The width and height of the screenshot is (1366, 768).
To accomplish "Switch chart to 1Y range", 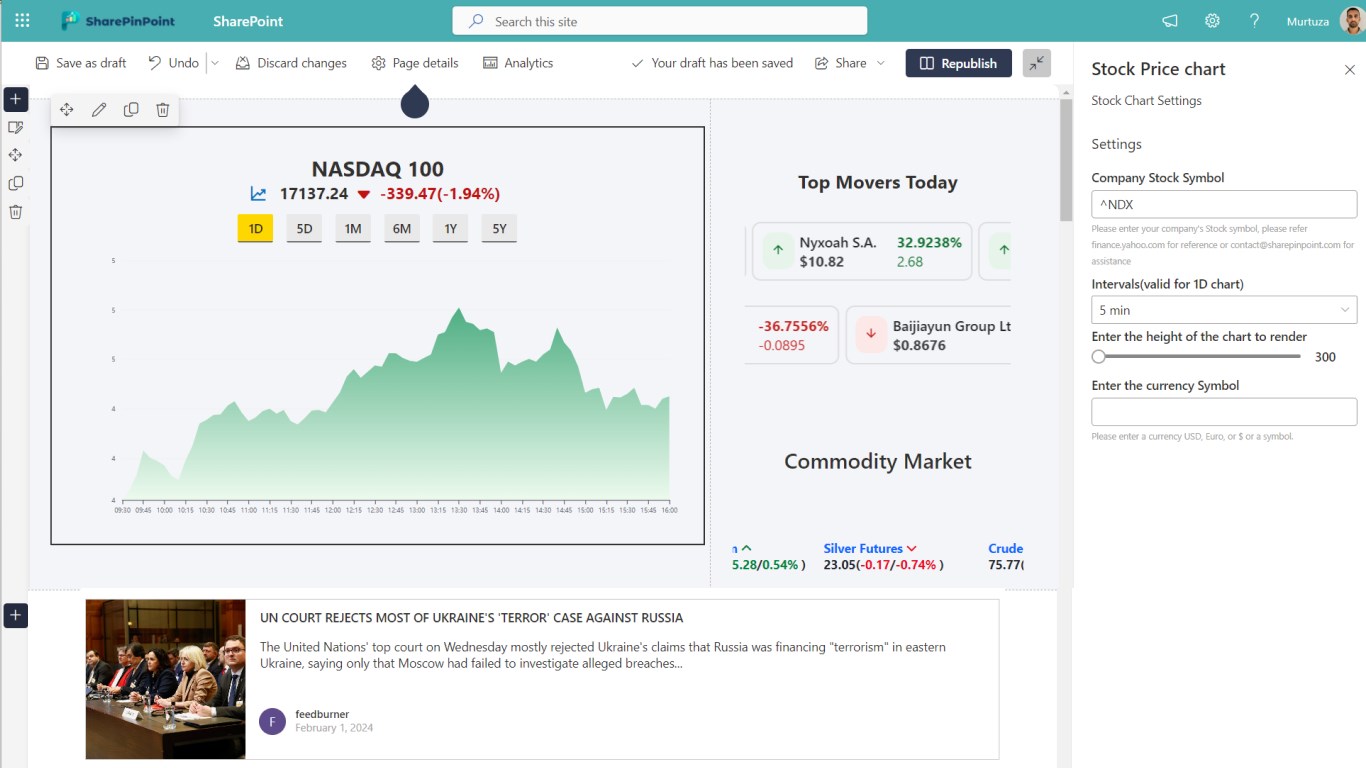I will 450,229.
